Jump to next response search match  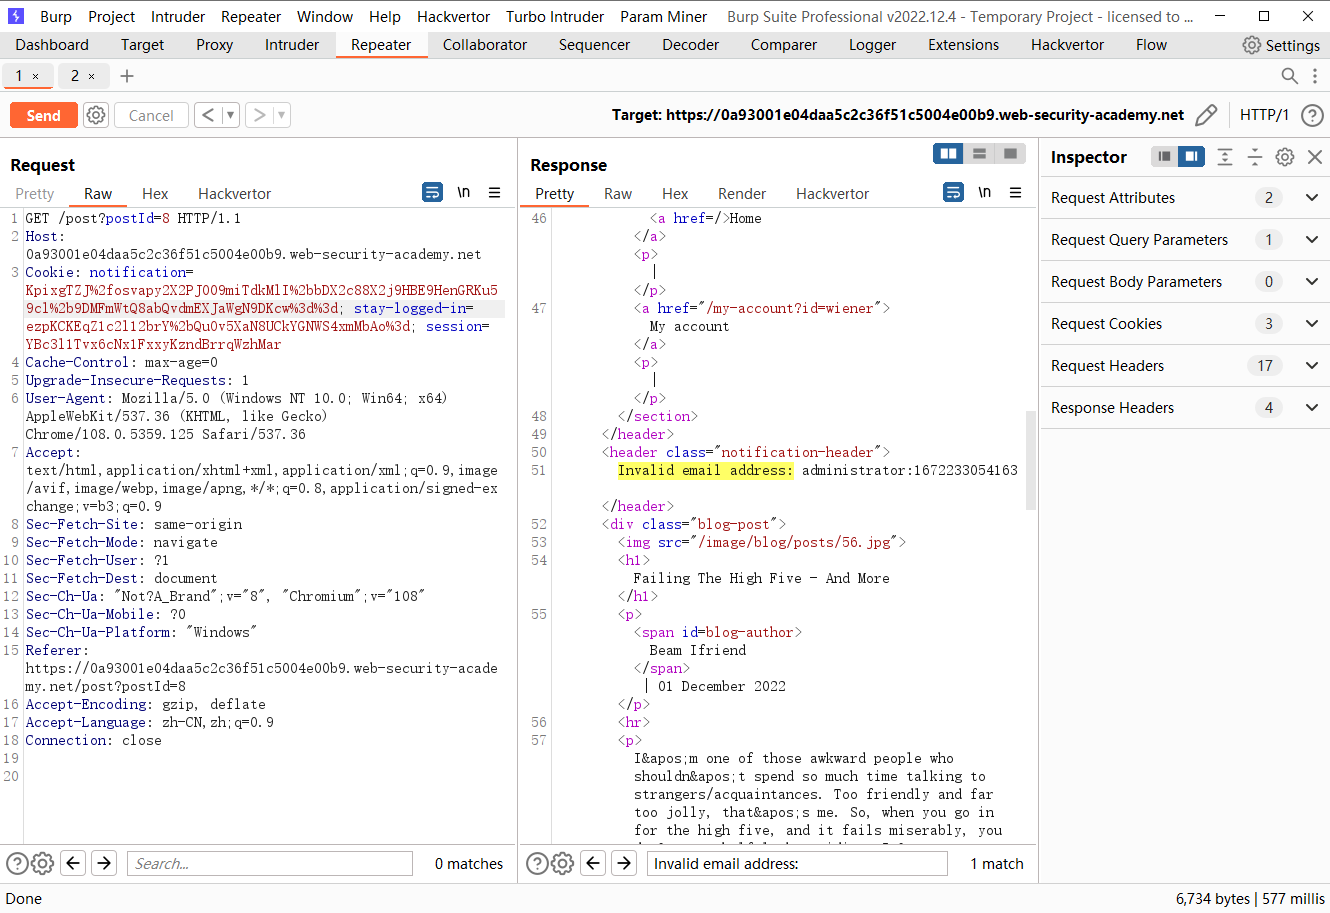(x=624, y=863)
